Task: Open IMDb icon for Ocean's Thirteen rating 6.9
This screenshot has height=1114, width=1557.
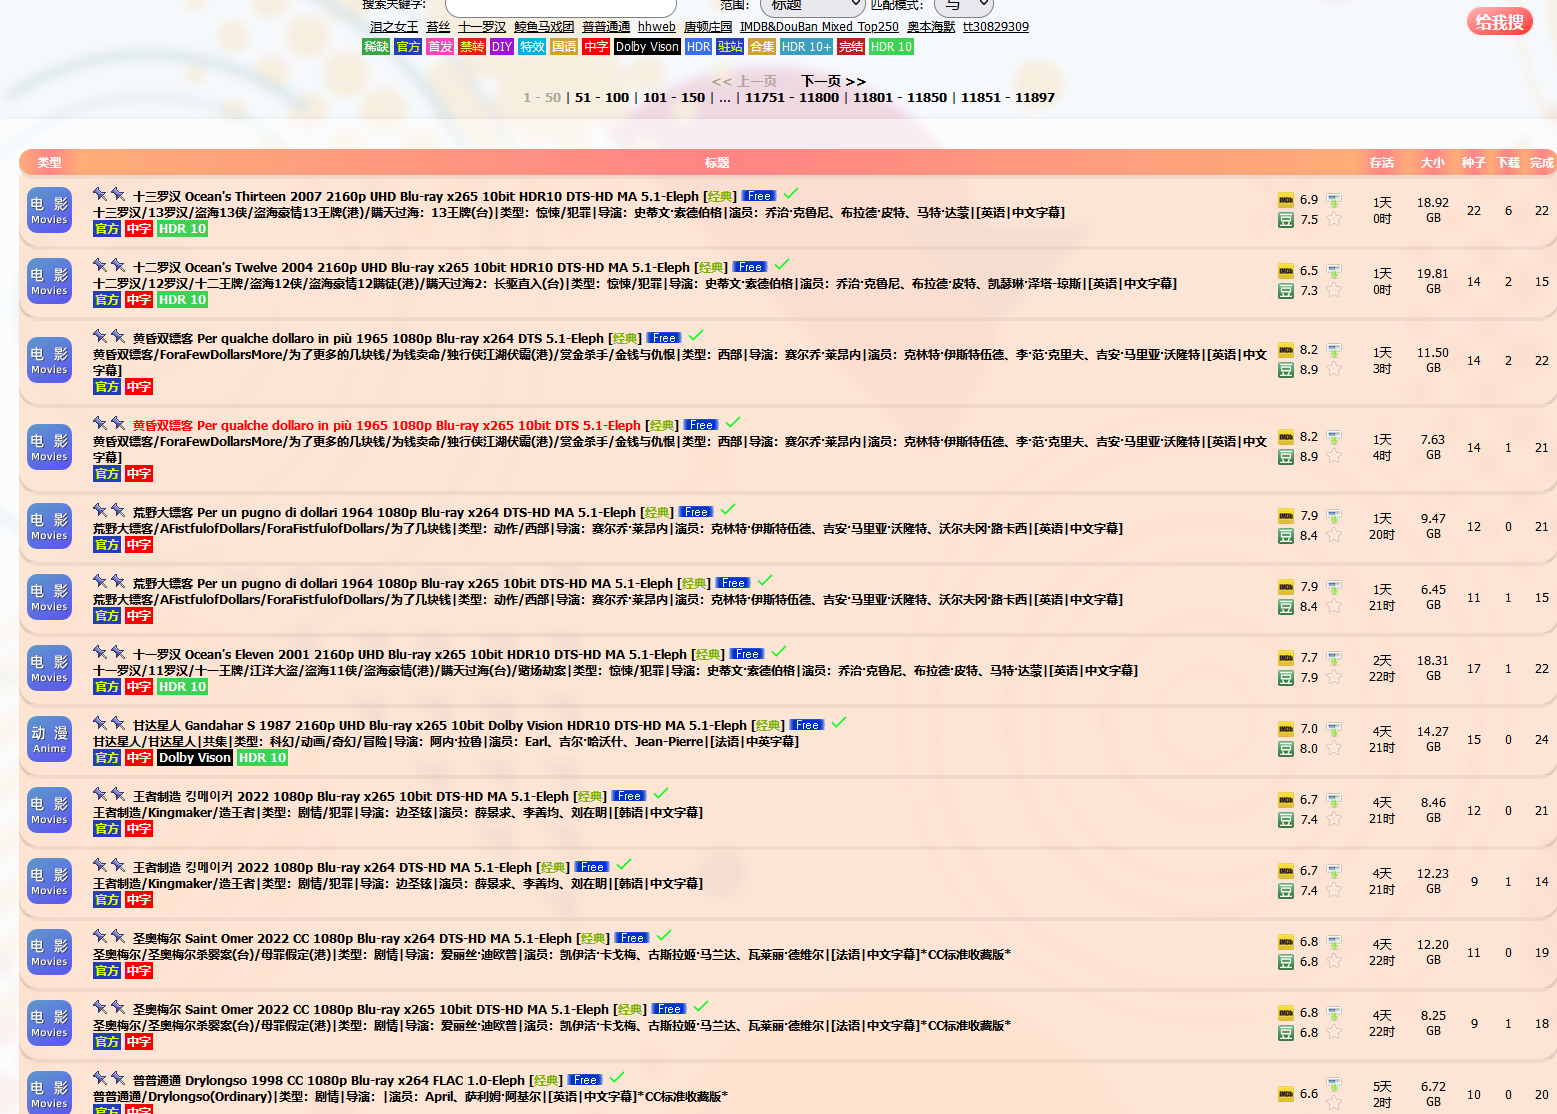Action: coord(1286,200)
